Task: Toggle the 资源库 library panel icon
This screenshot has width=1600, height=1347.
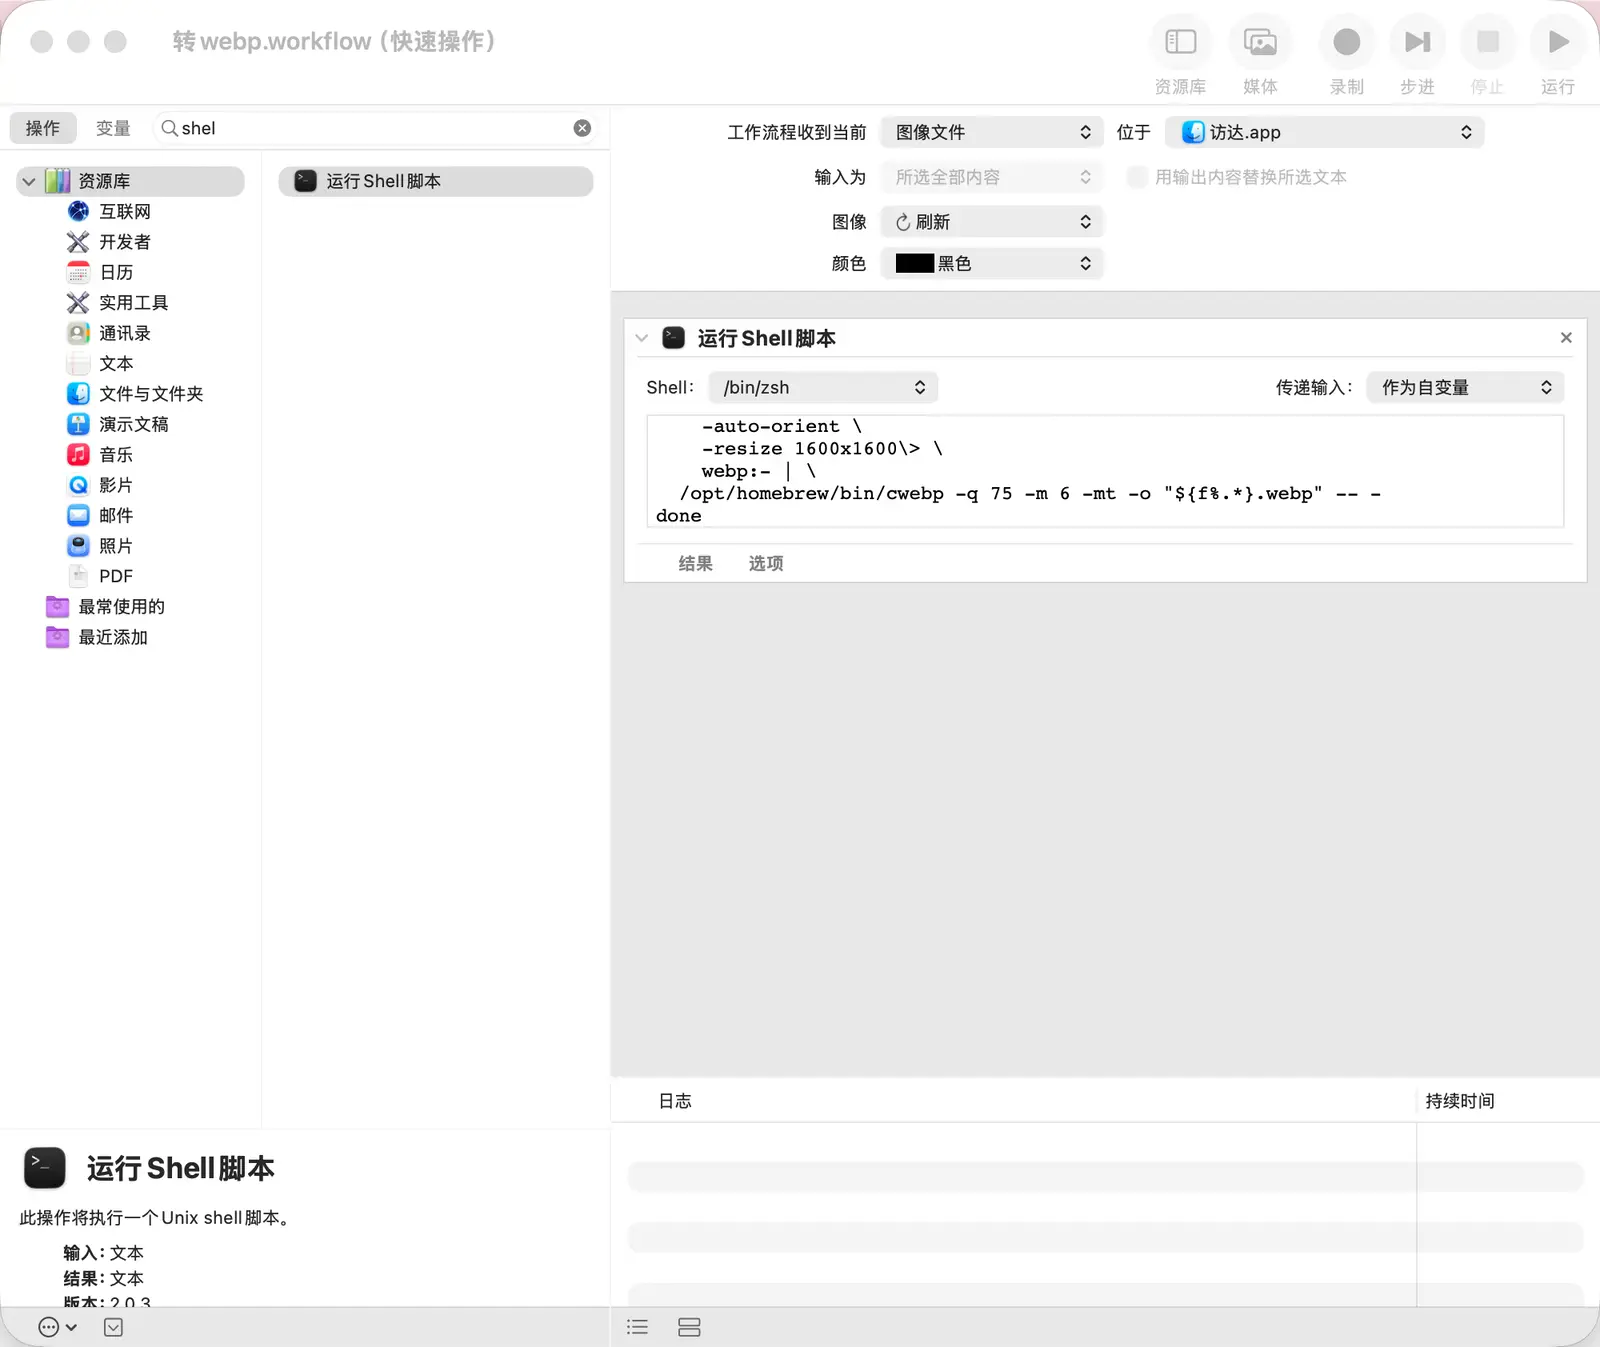Action: [x=1180, y=42]
